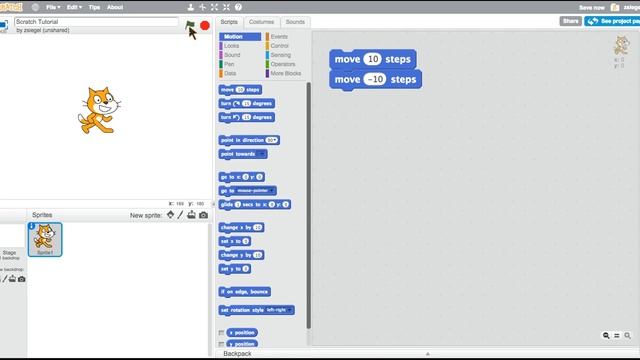Upload backdrop from file
The height and width of the screenshot is (360, 640).
(x=12, y=279)
